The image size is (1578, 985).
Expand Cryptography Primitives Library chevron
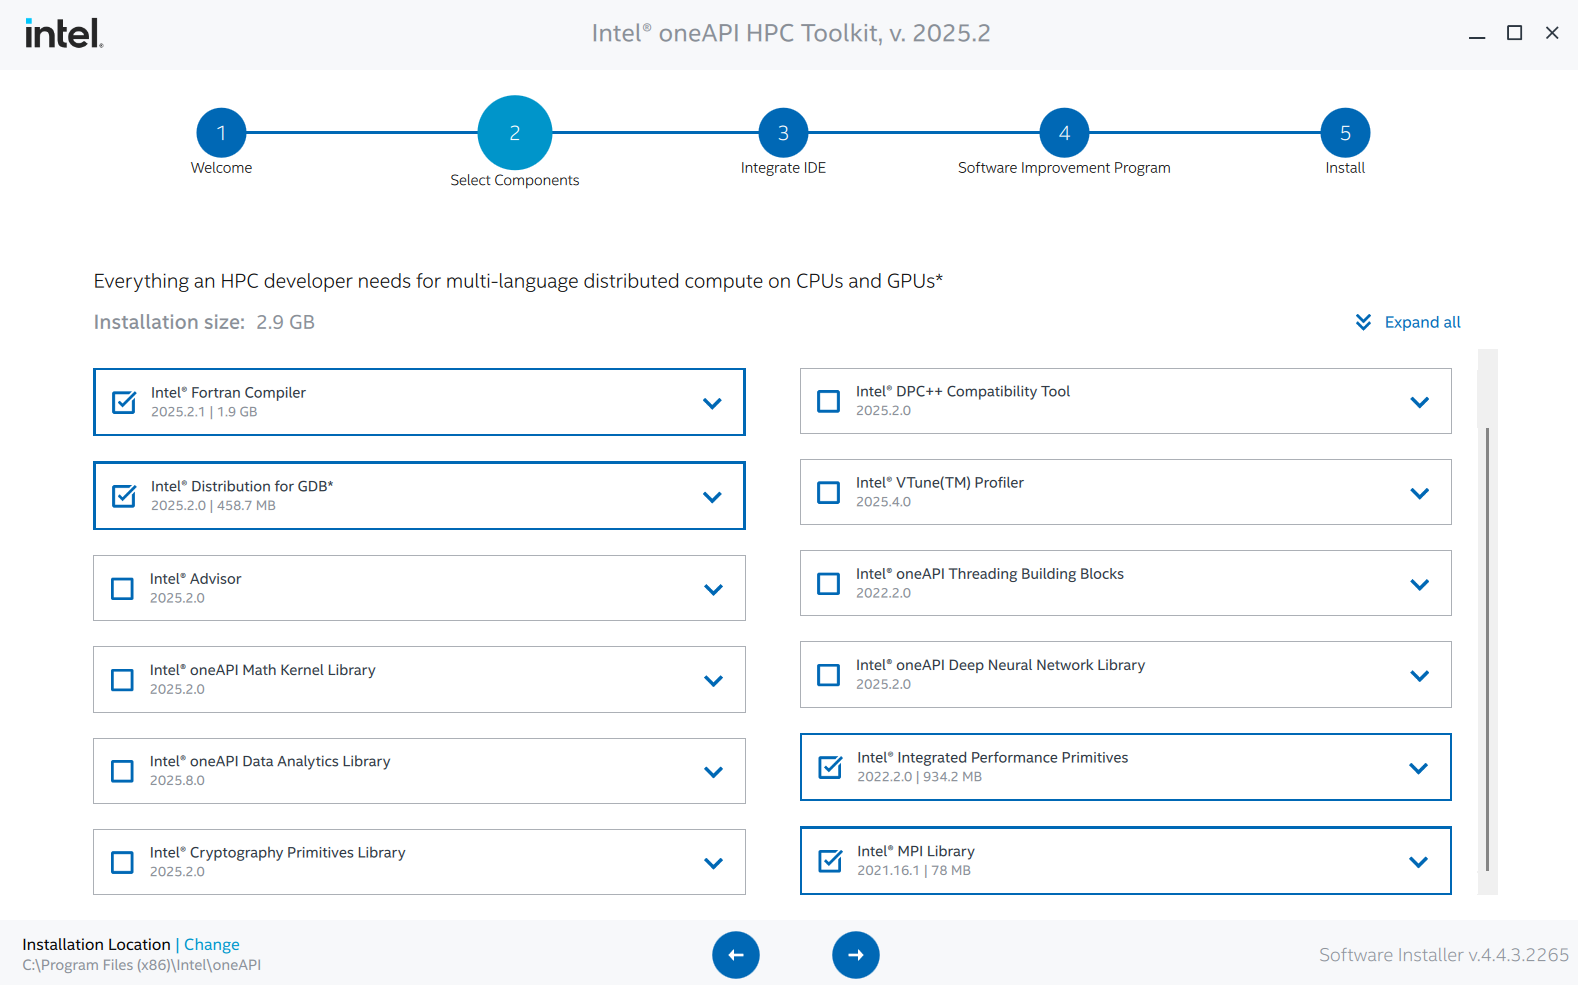coord(713,863)
